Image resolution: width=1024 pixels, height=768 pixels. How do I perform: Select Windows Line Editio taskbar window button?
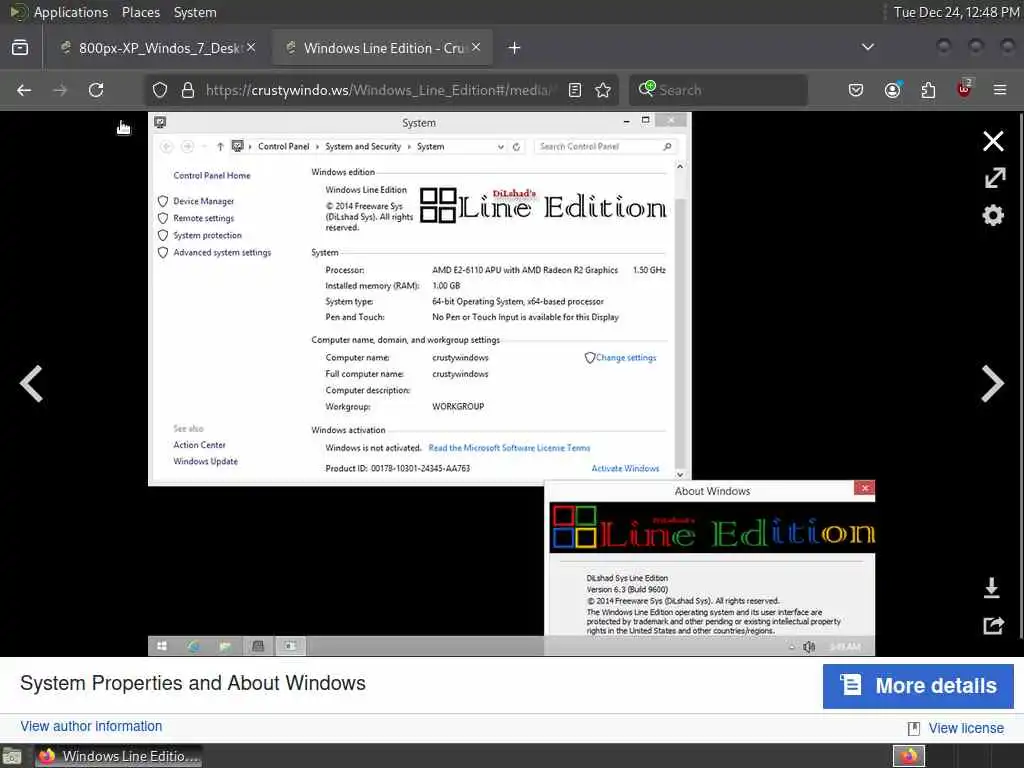[119, 756]
